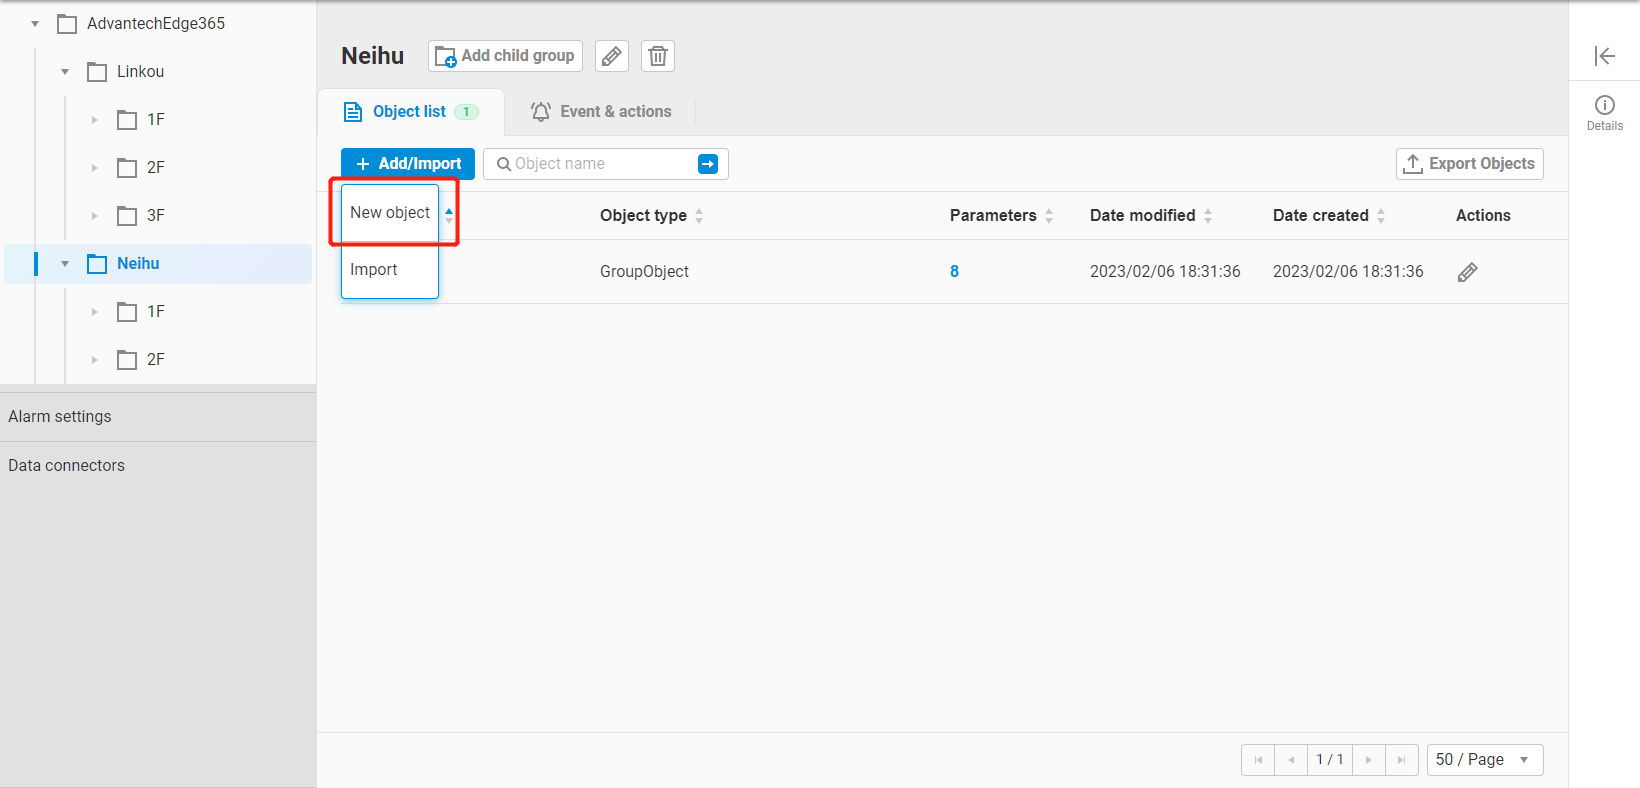Click the Export Objects button
This screenshot has width=1640, height=788.
1469,164
